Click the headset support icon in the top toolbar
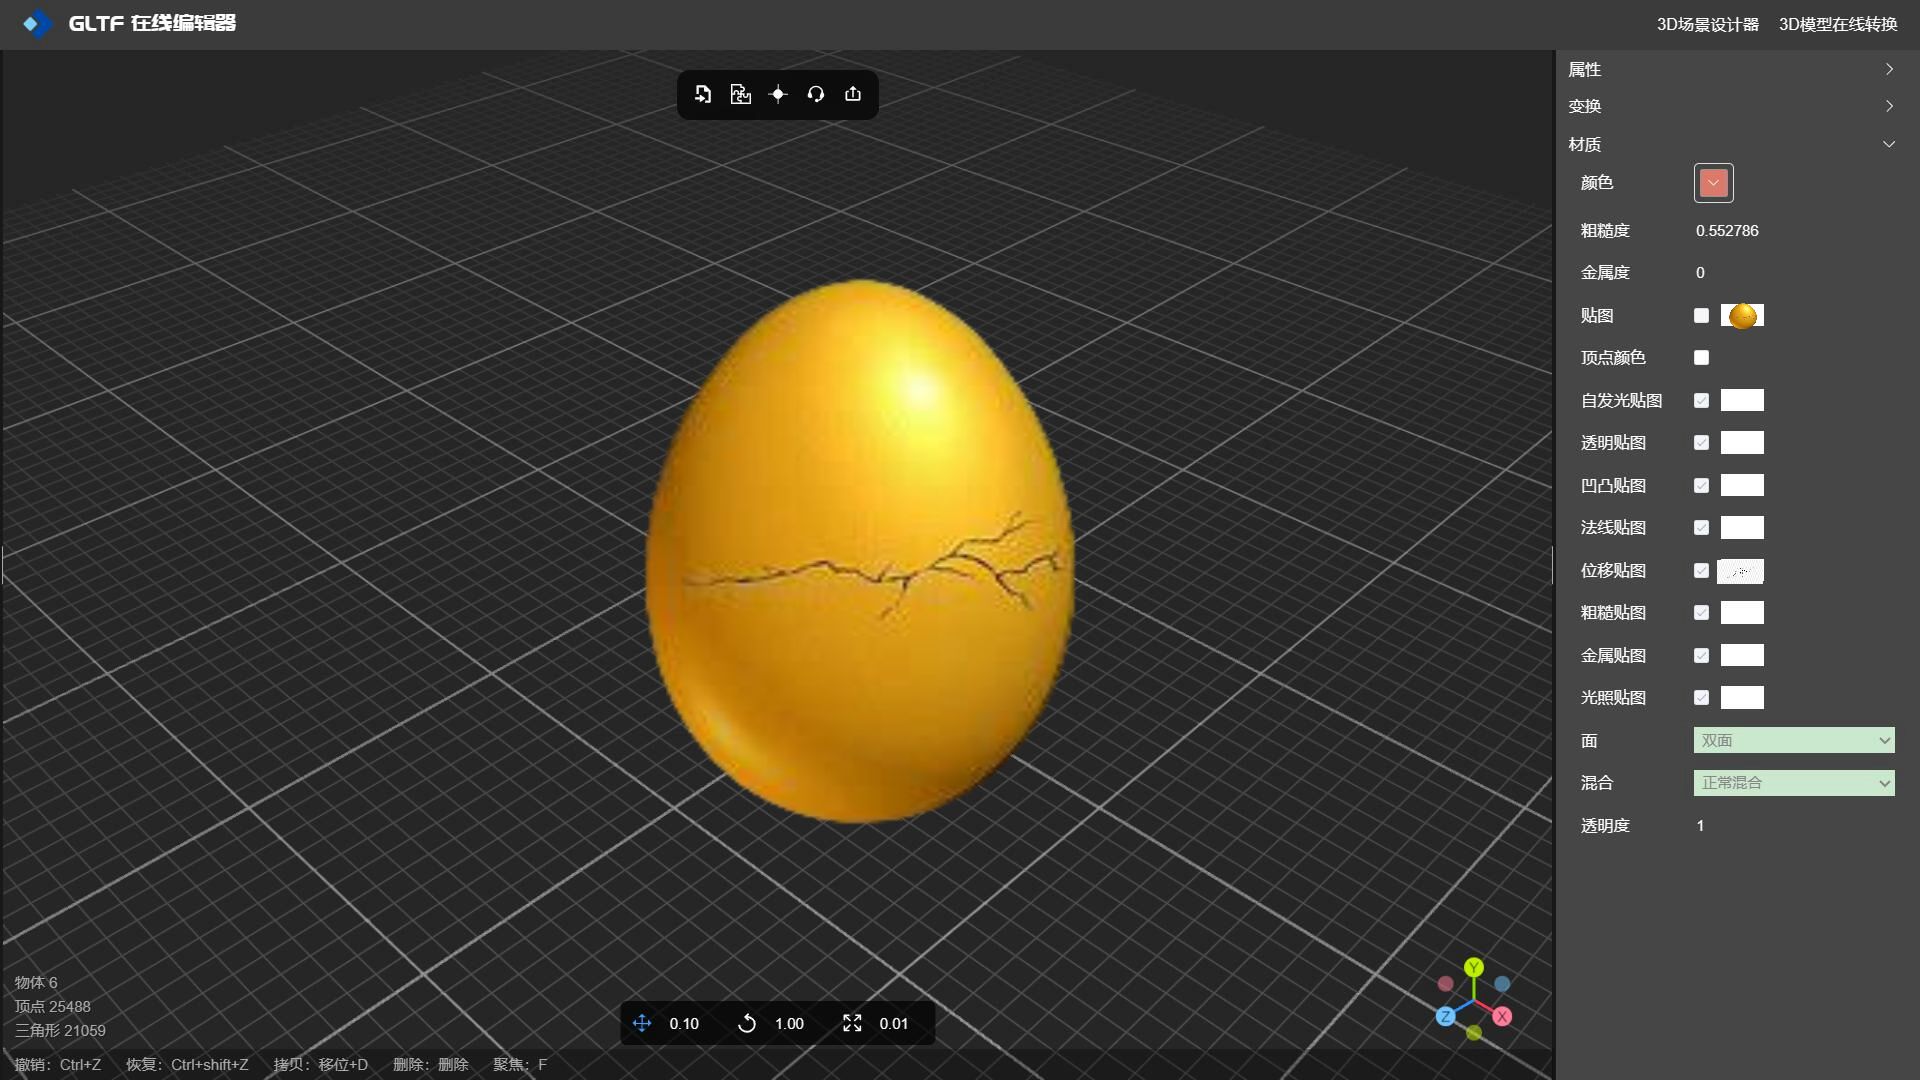This screenshot has width=1920, height=1080. 816,94
